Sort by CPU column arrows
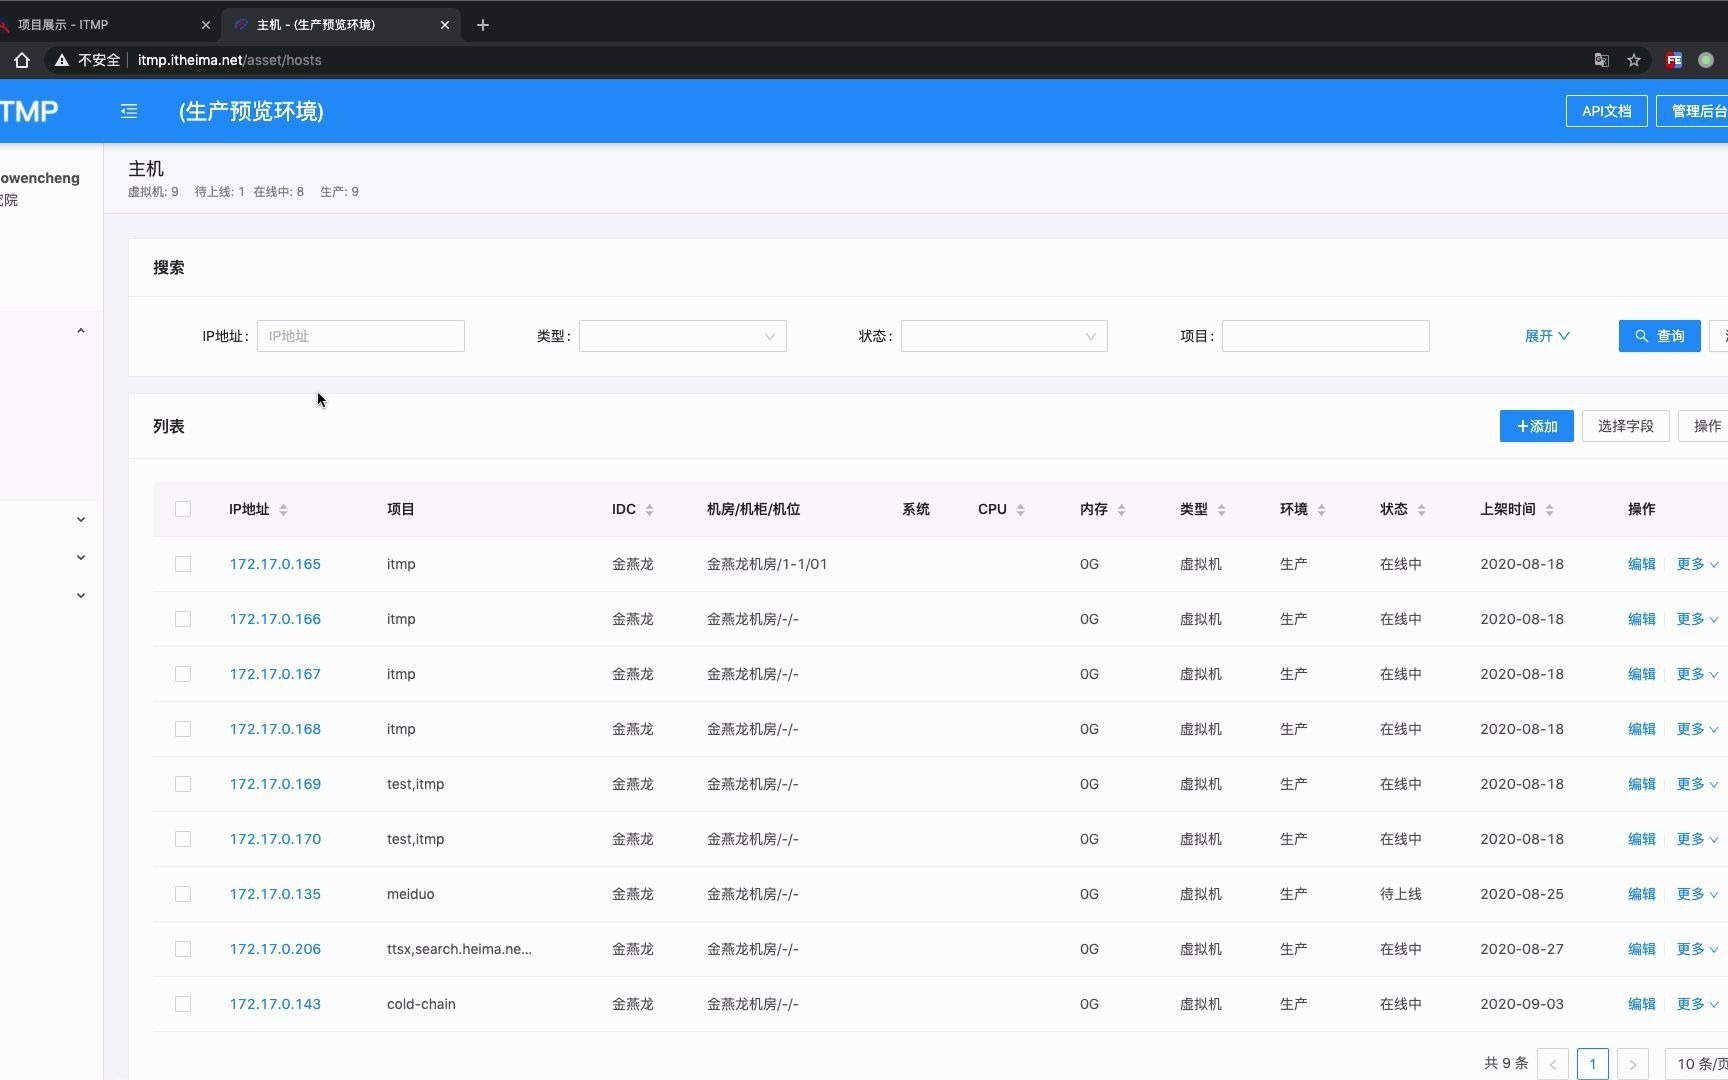1728x1080 pixels. (1020, 510)
